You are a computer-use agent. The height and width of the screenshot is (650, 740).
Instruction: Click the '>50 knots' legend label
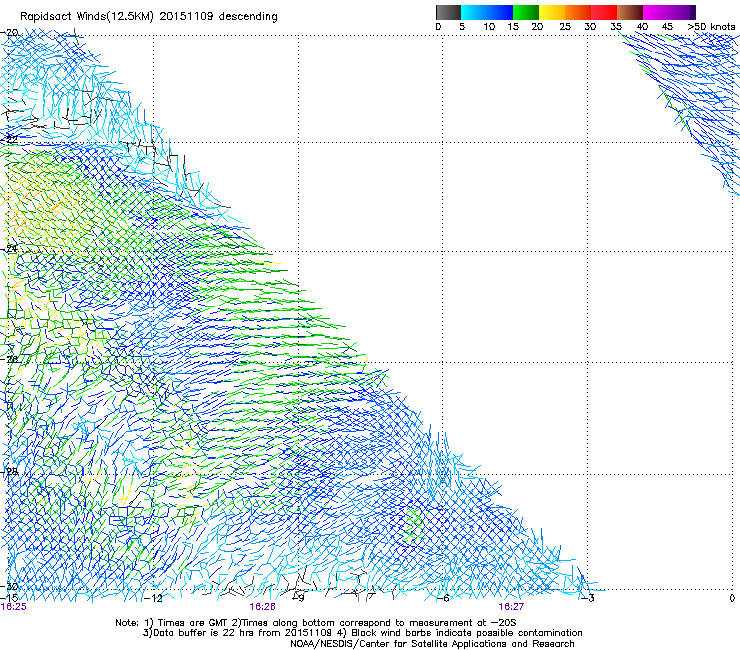click(711, 27)
